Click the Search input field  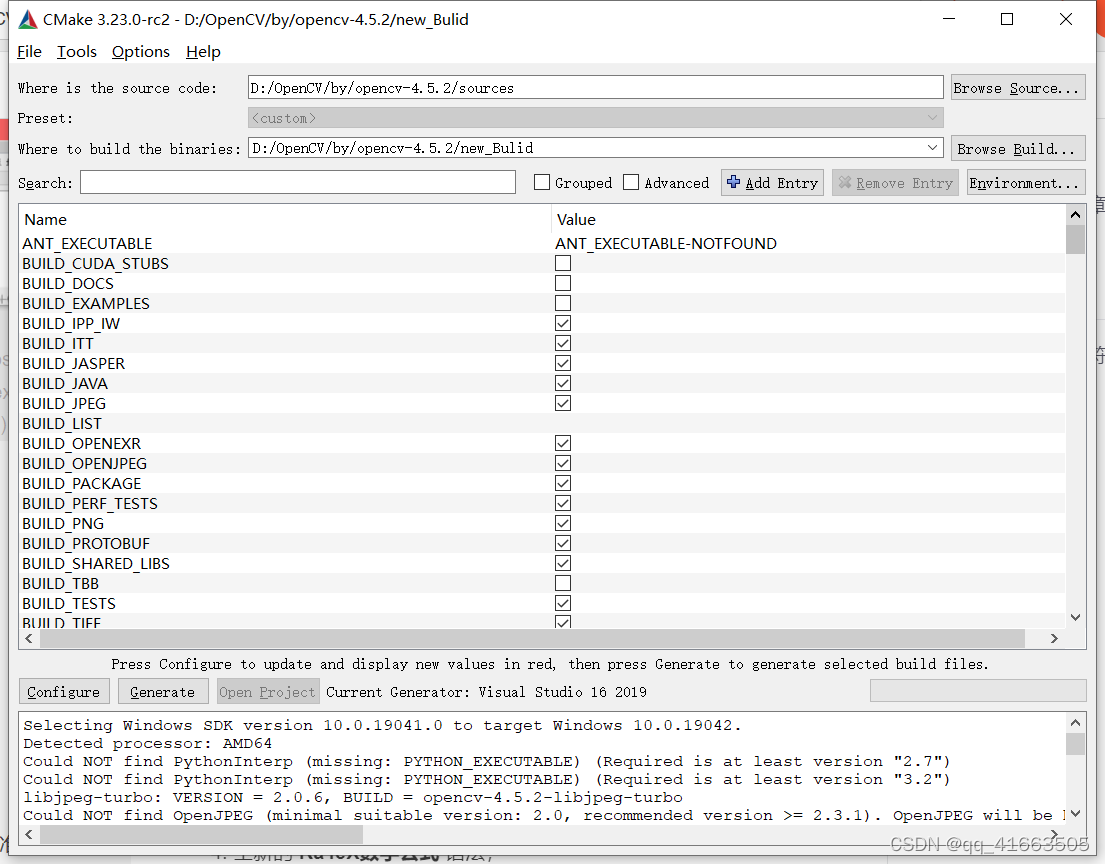(297, 183)
